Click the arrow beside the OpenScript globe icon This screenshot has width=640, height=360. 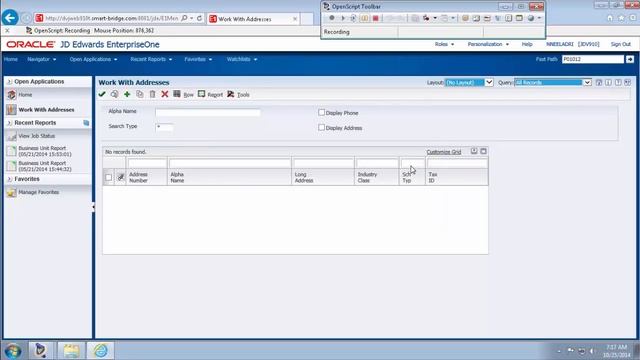pos(539,18)
